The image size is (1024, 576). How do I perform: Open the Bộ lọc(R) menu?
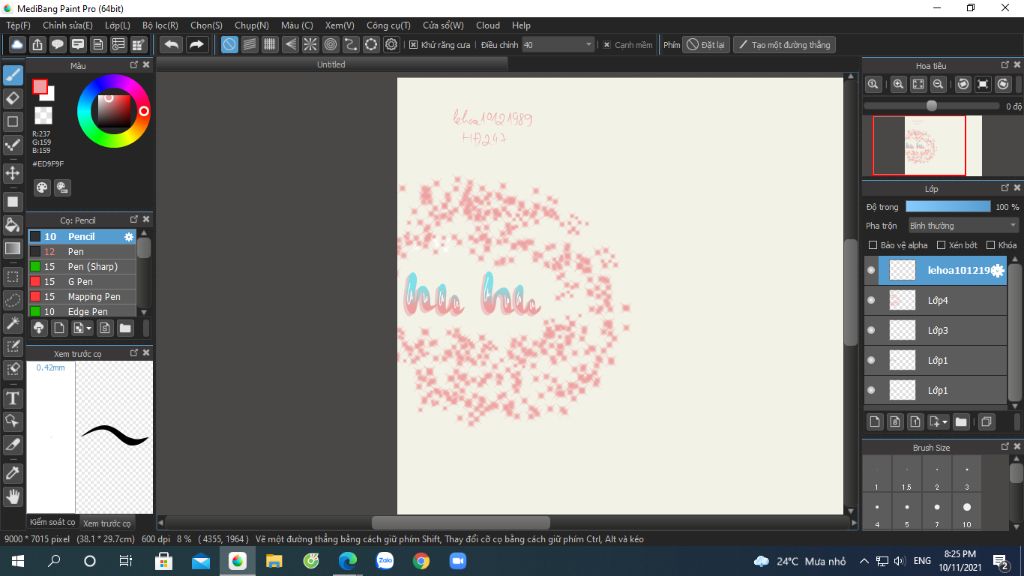[160, 25]
